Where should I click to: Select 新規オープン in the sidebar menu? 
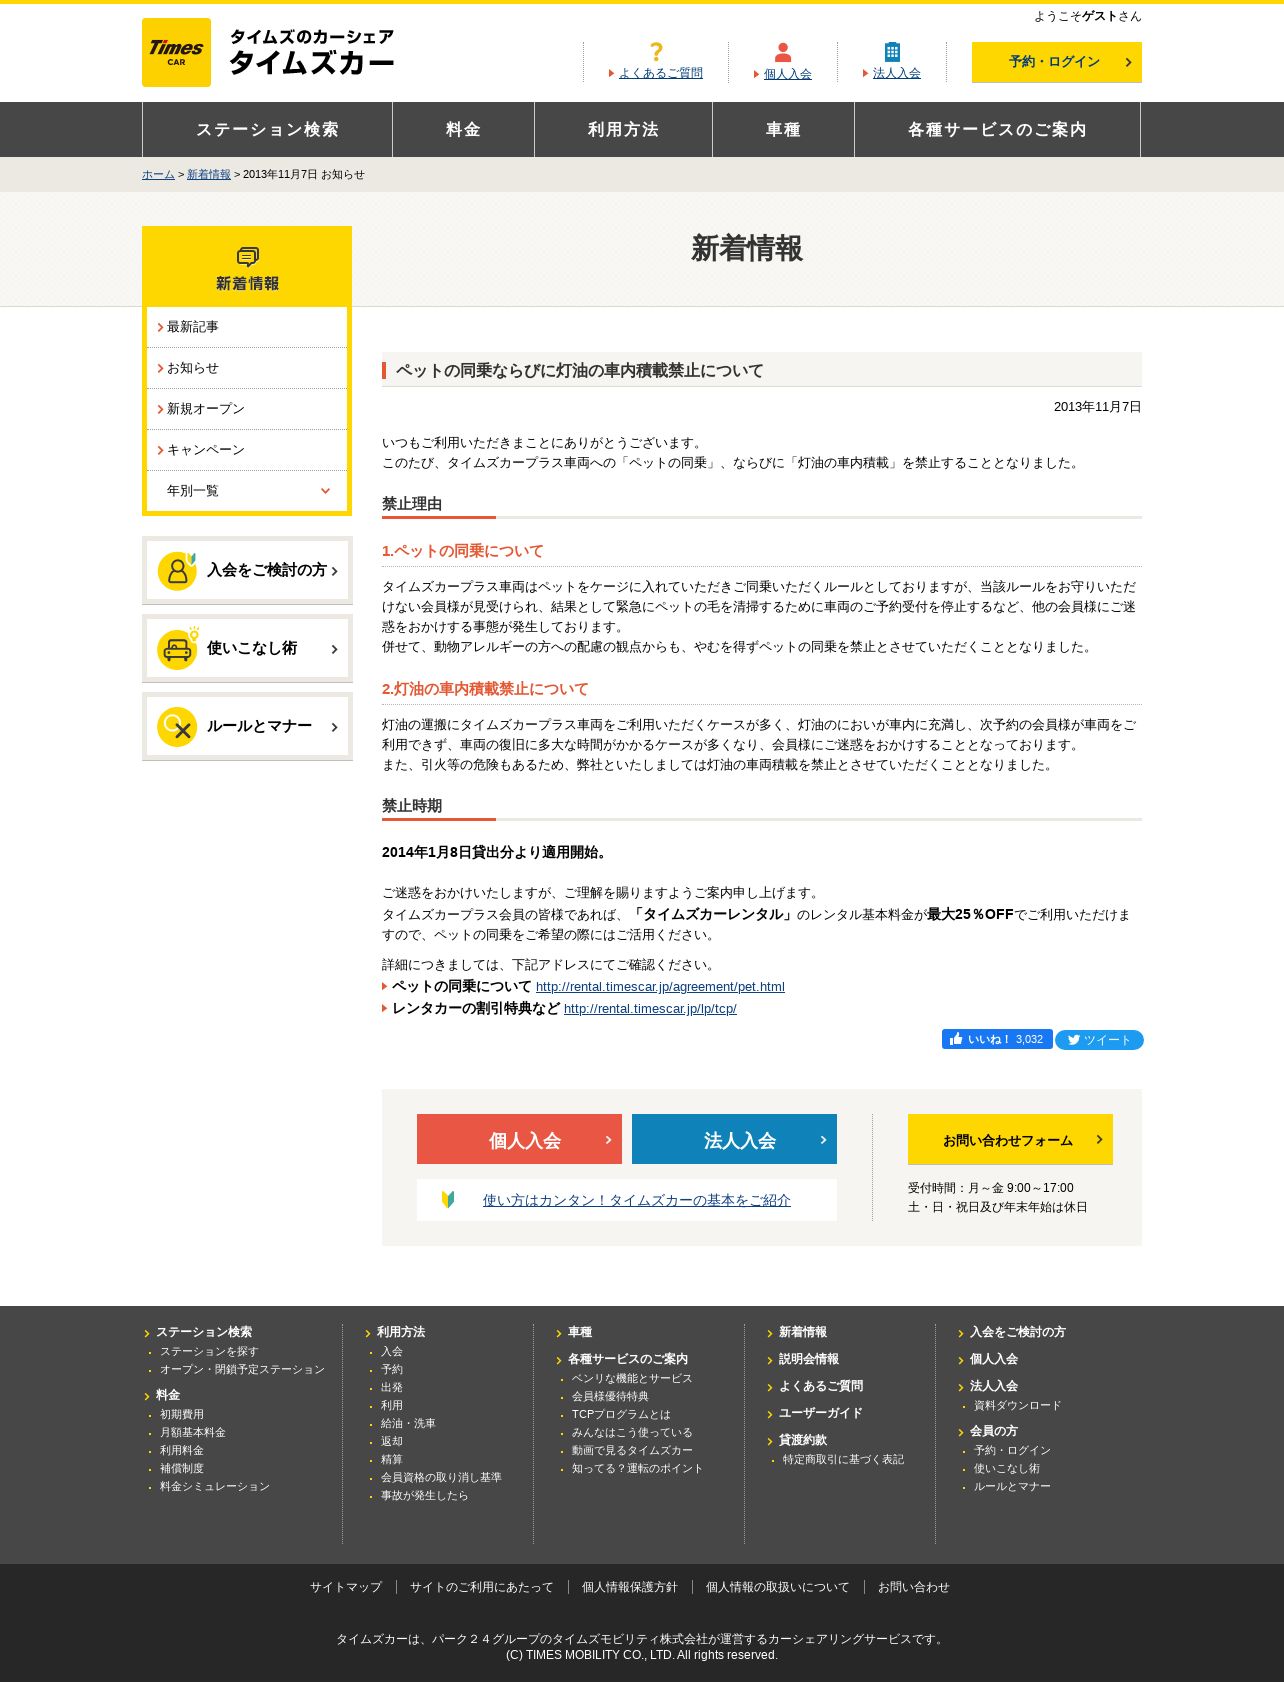(x=247, y=409)
